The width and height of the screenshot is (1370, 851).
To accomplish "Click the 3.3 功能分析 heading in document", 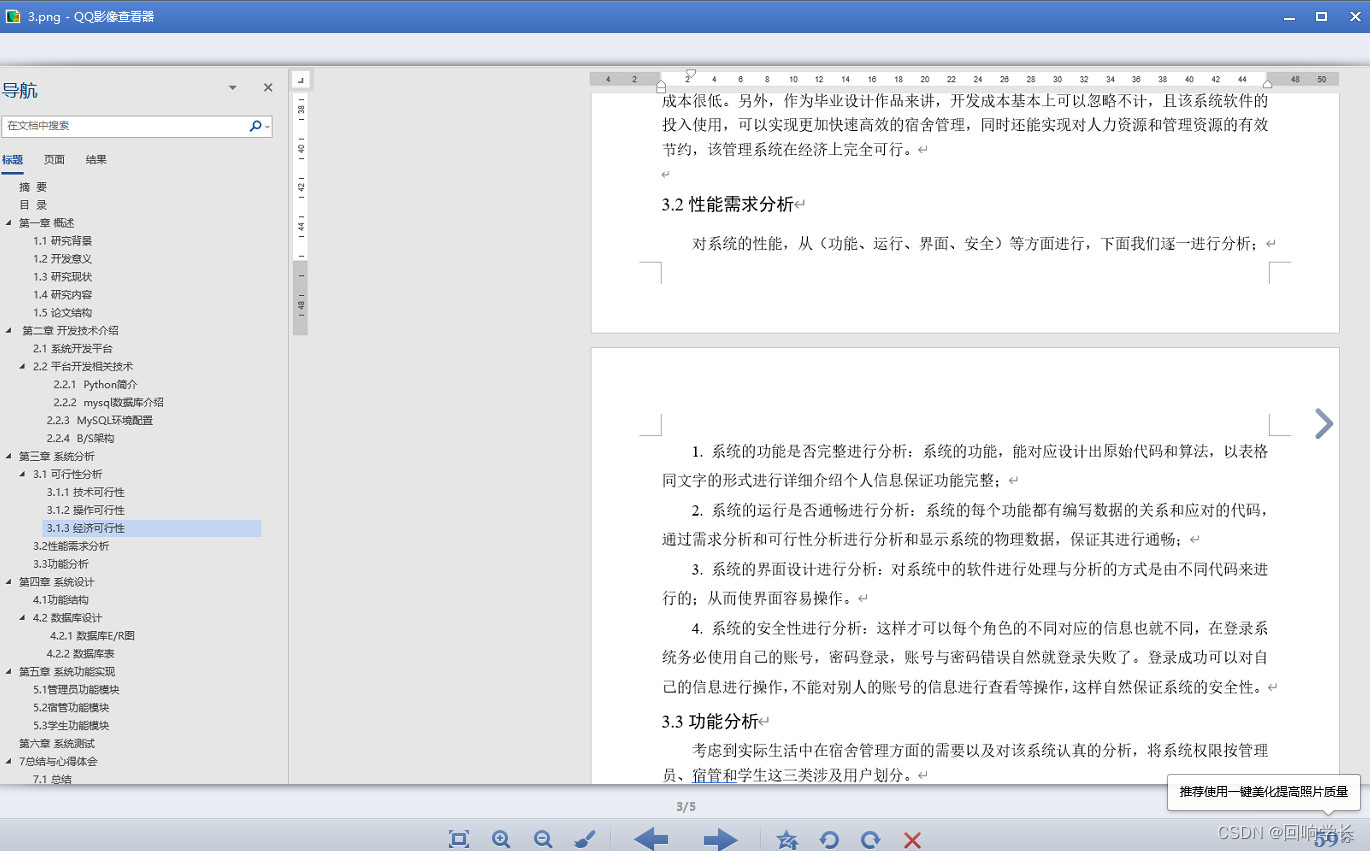I will tap(710, 722).
